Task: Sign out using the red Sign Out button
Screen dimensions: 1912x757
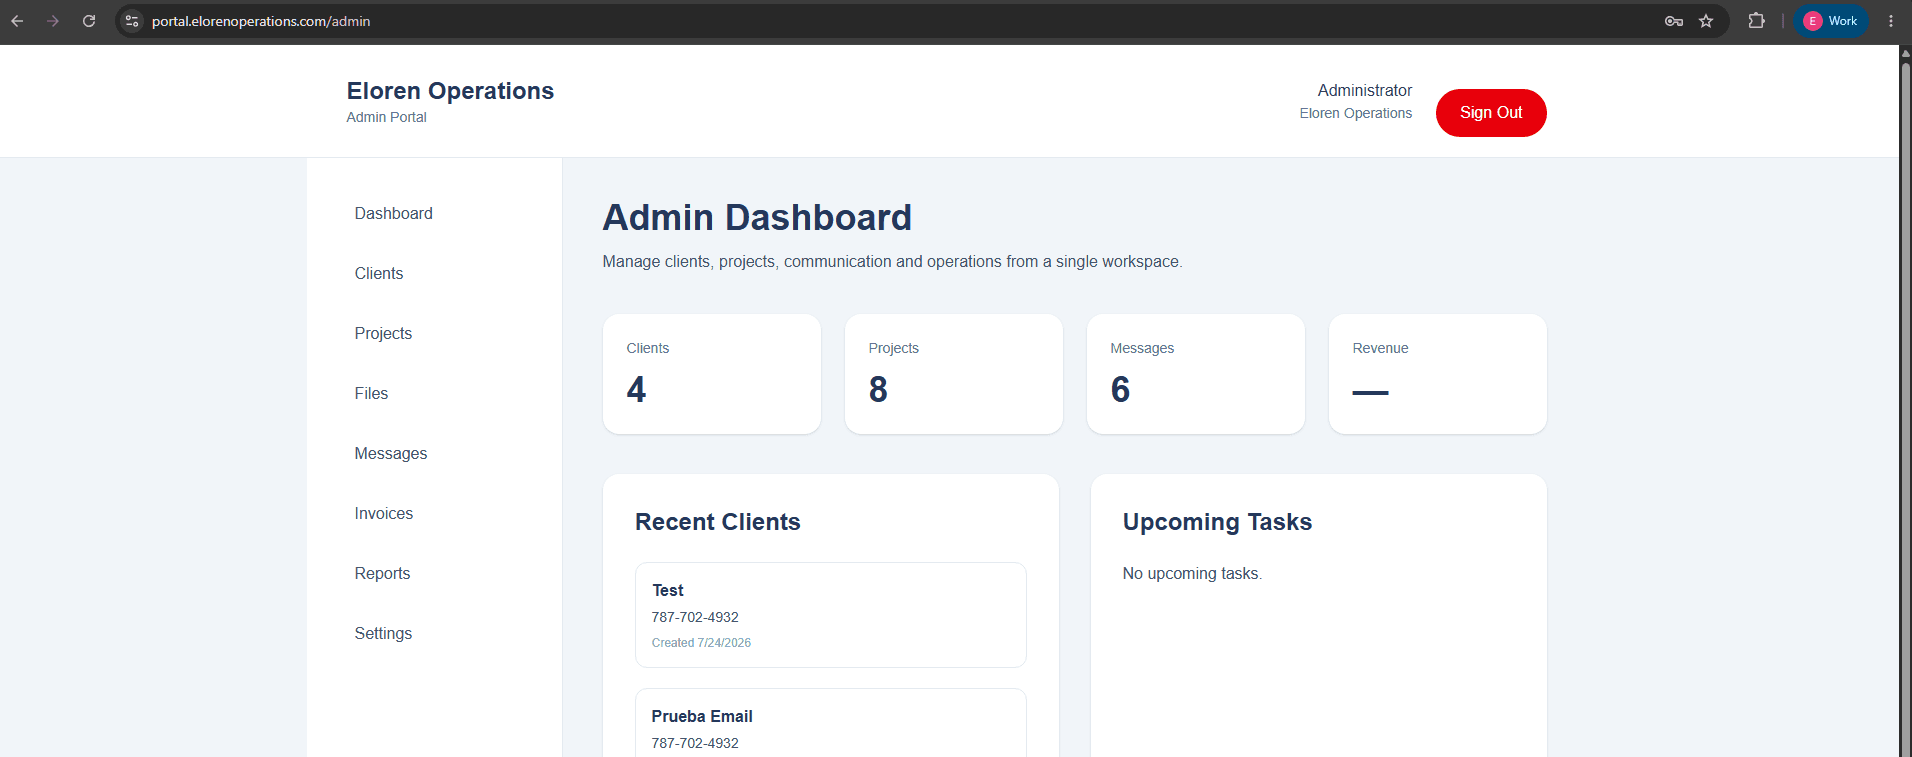Action: 1491,113
